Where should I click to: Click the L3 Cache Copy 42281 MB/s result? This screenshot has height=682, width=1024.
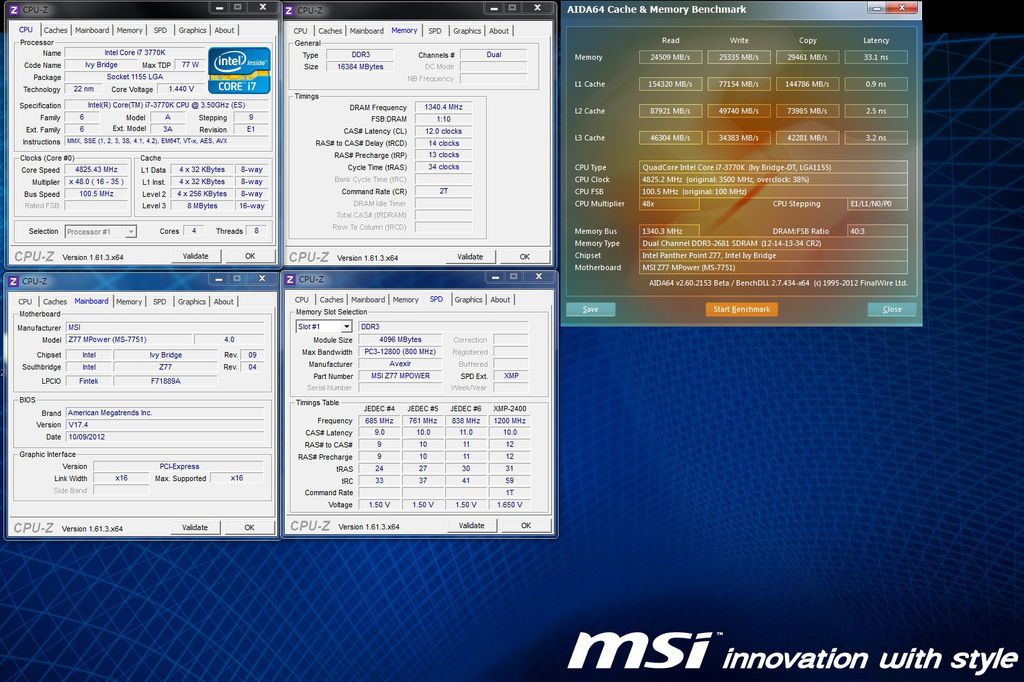click(807, 138)
